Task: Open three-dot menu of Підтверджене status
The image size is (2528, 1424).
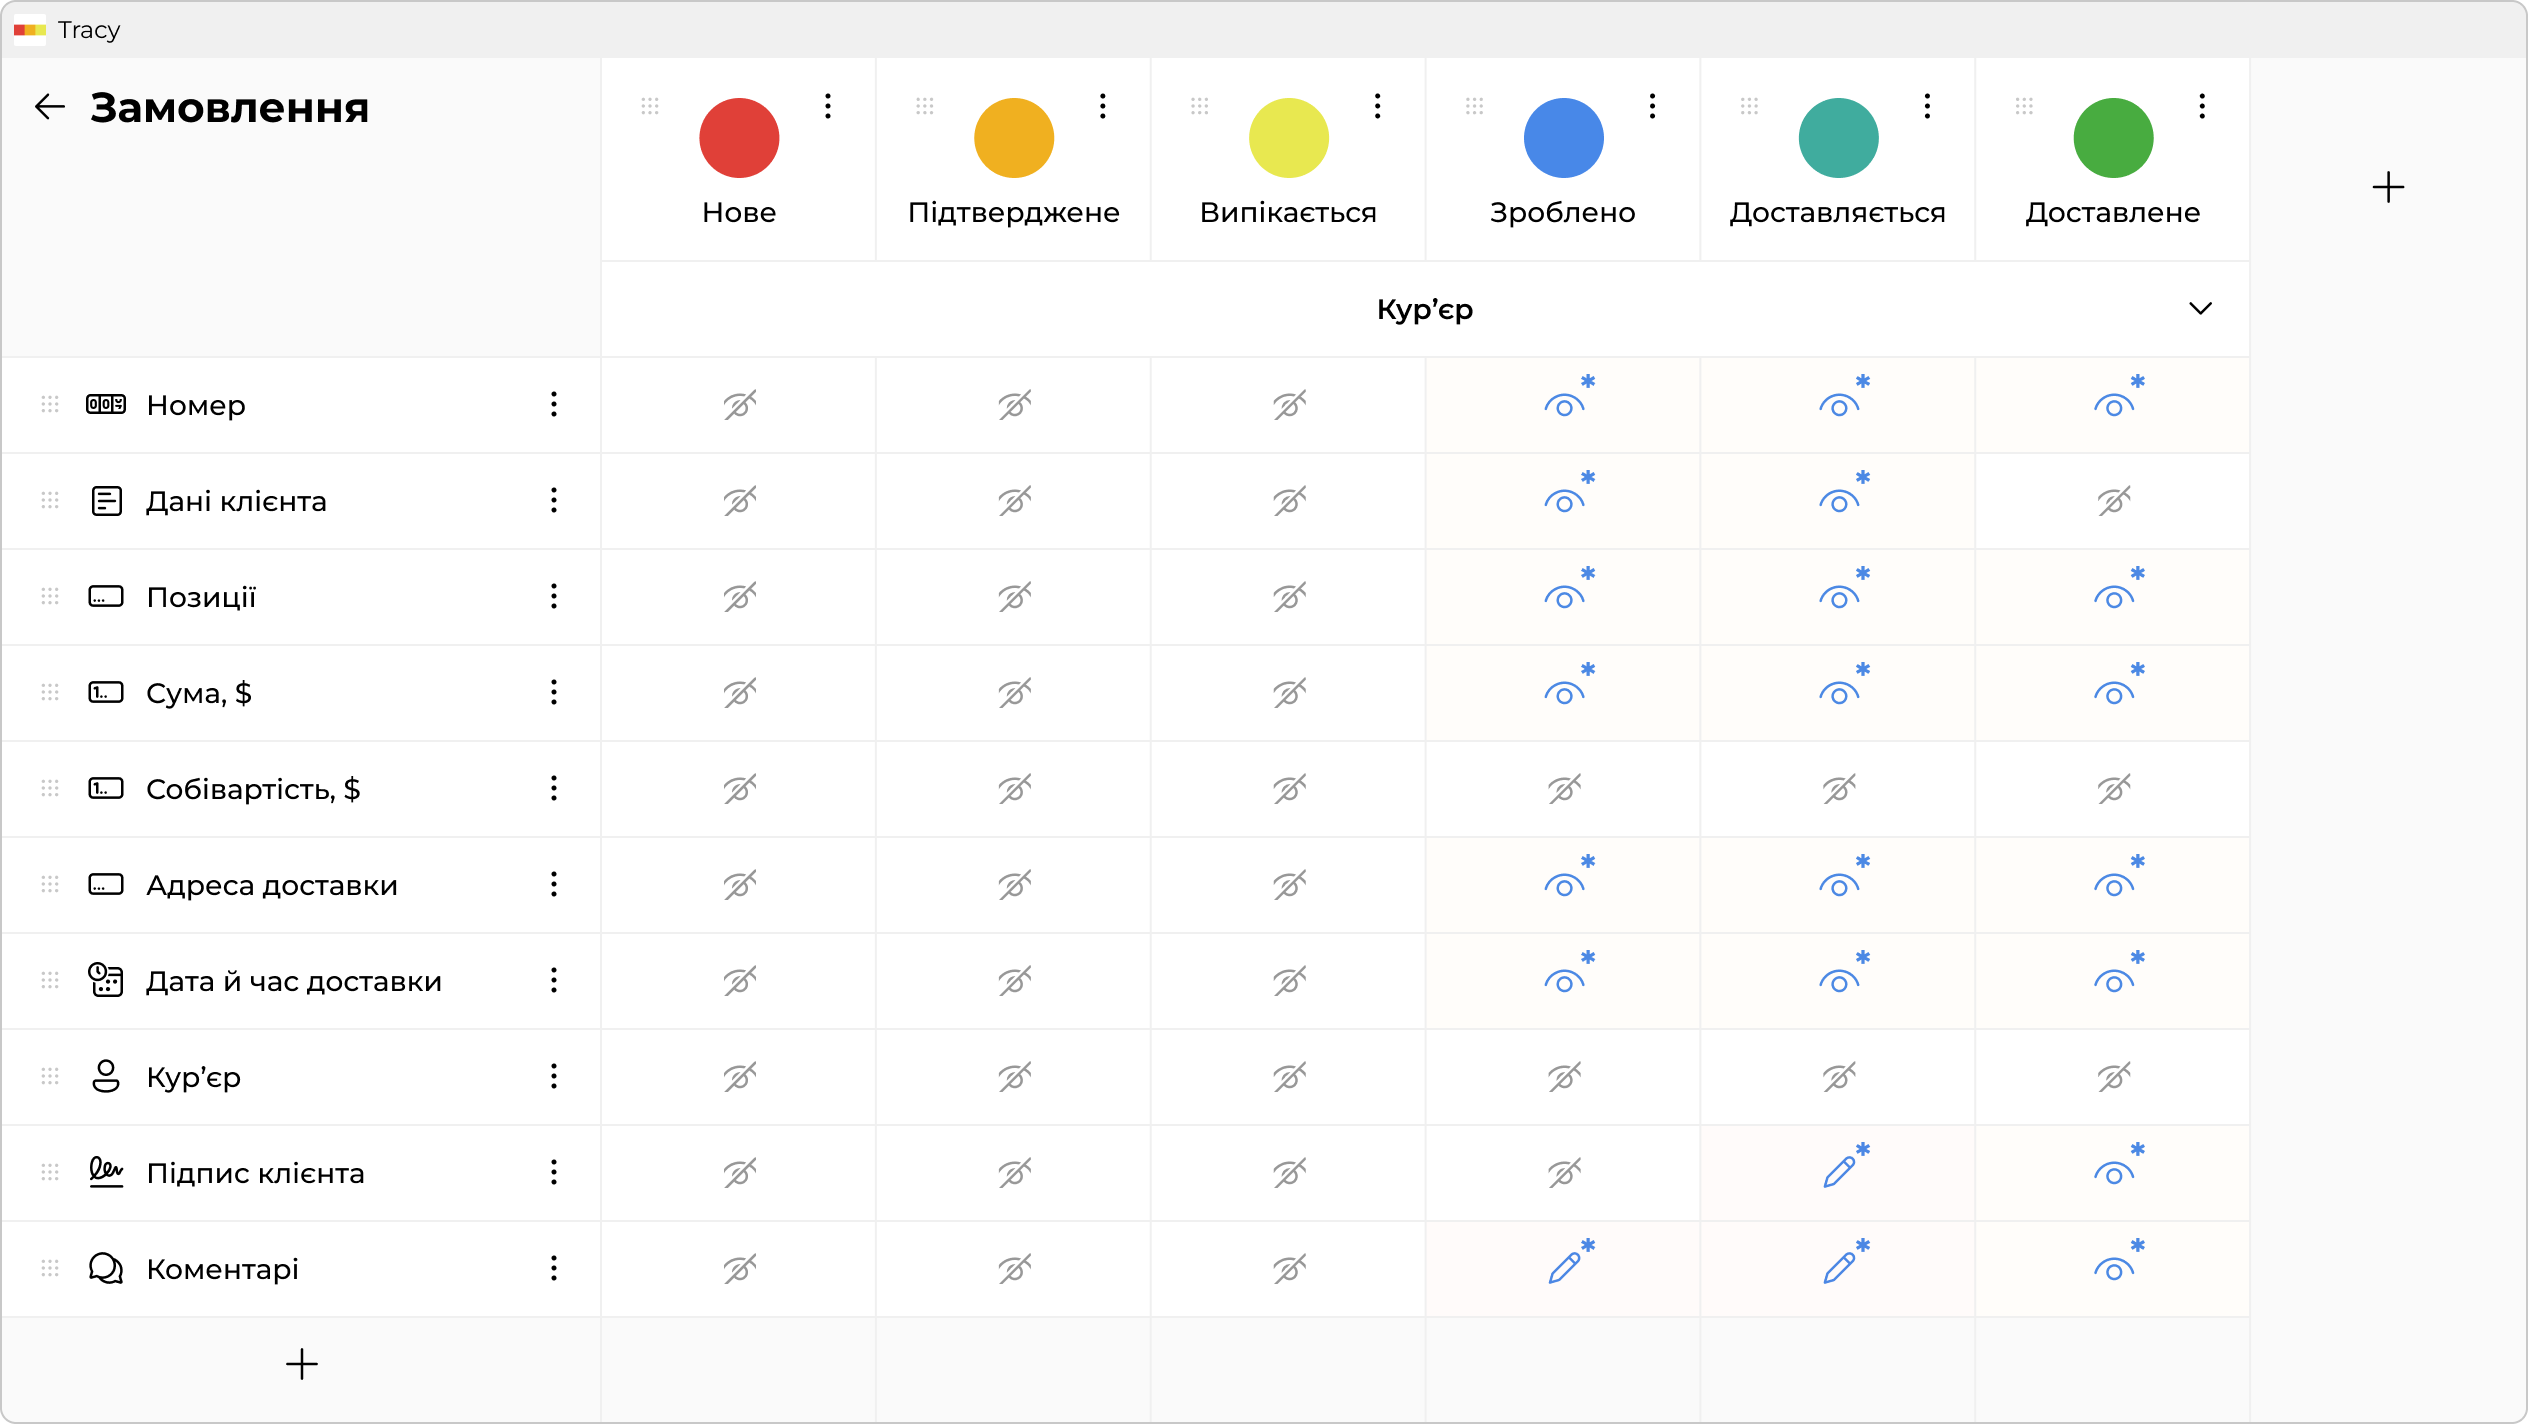Action: coord(1102,106)
